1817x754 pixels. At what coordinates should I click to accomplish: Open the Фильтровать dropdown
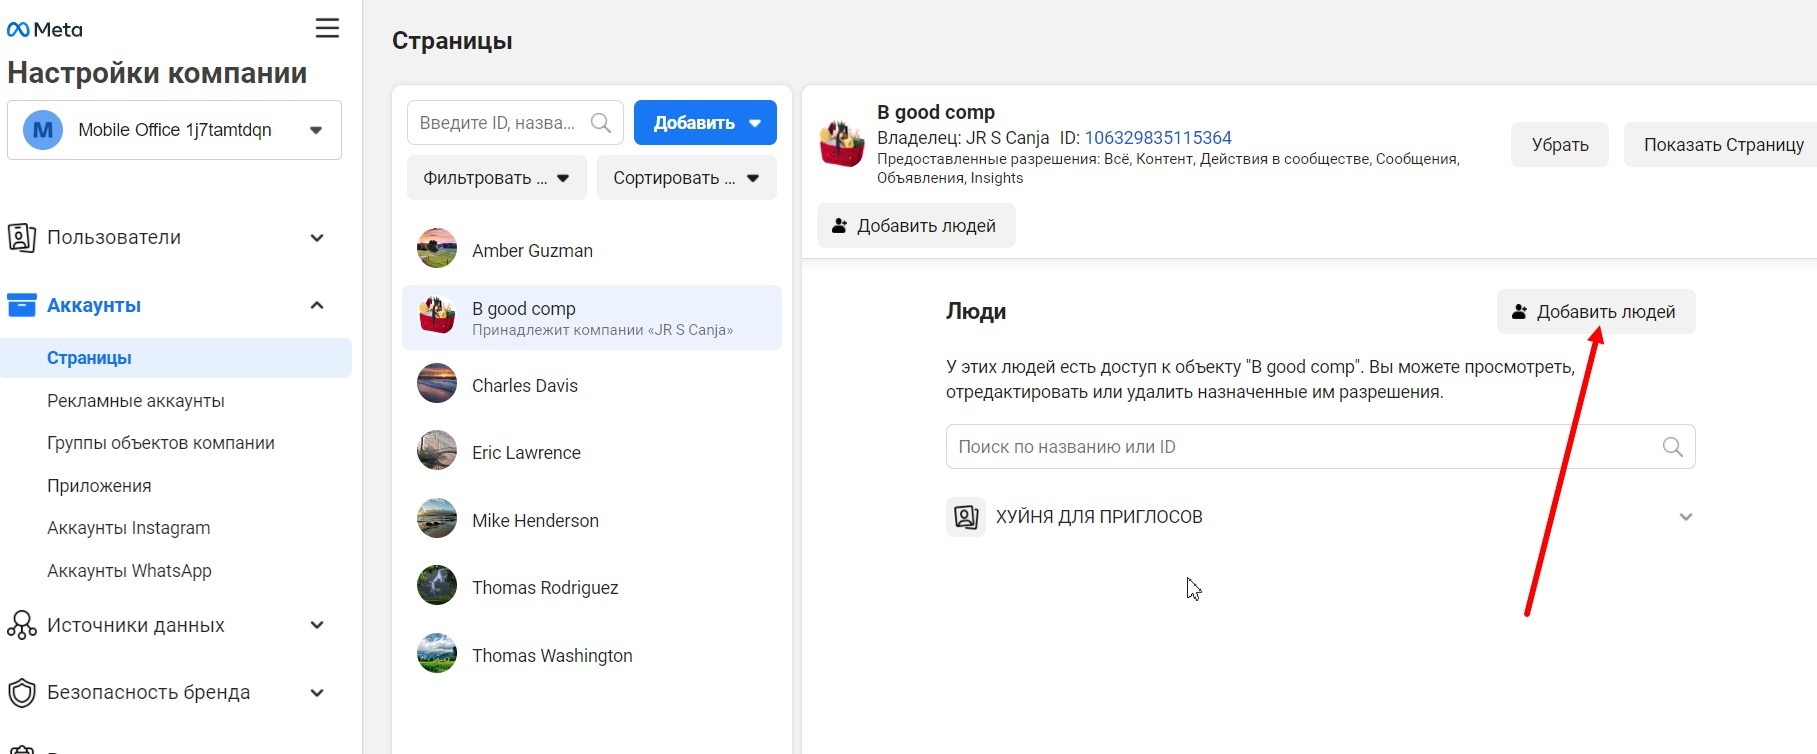pyautogui.click(x=497, y=178)
